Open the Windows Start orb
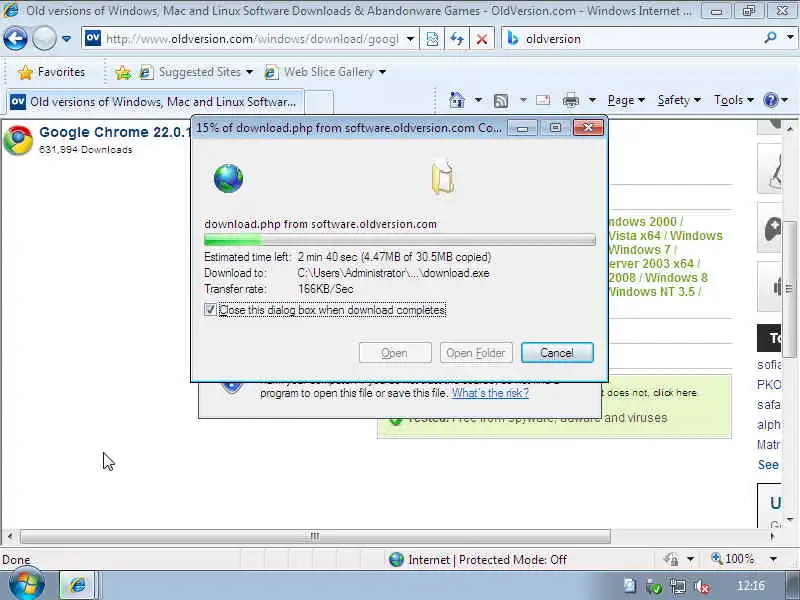This screenshot has height=600, width=800. 26,585
